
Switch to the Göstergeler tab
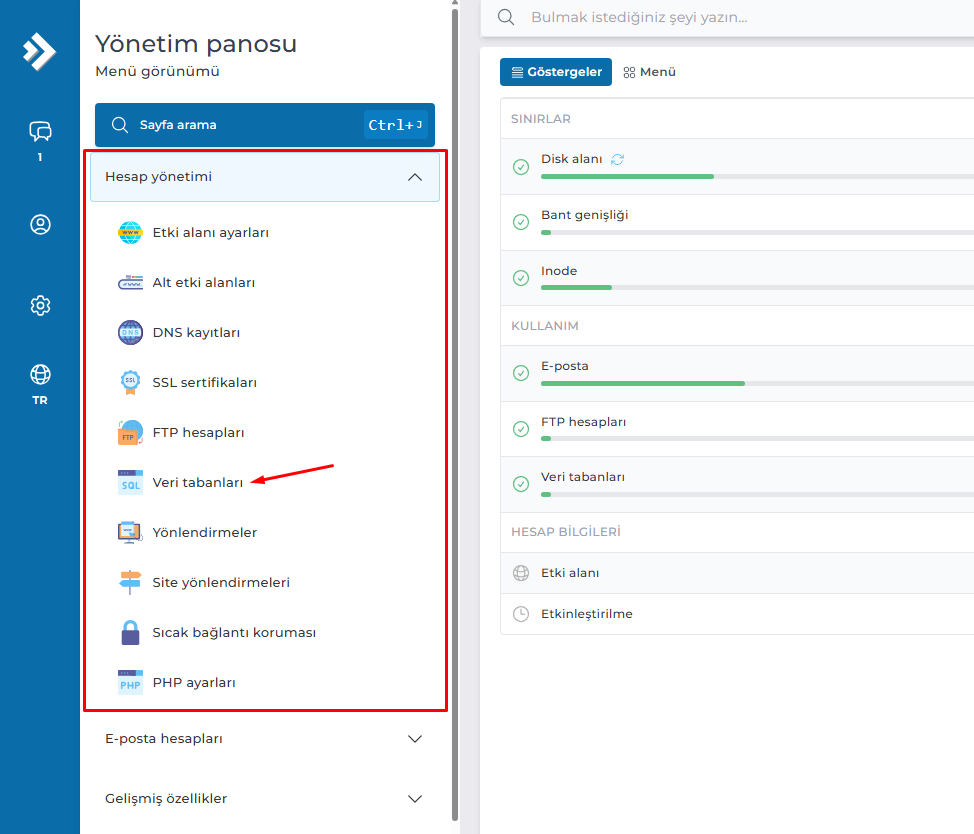[556, 72]
